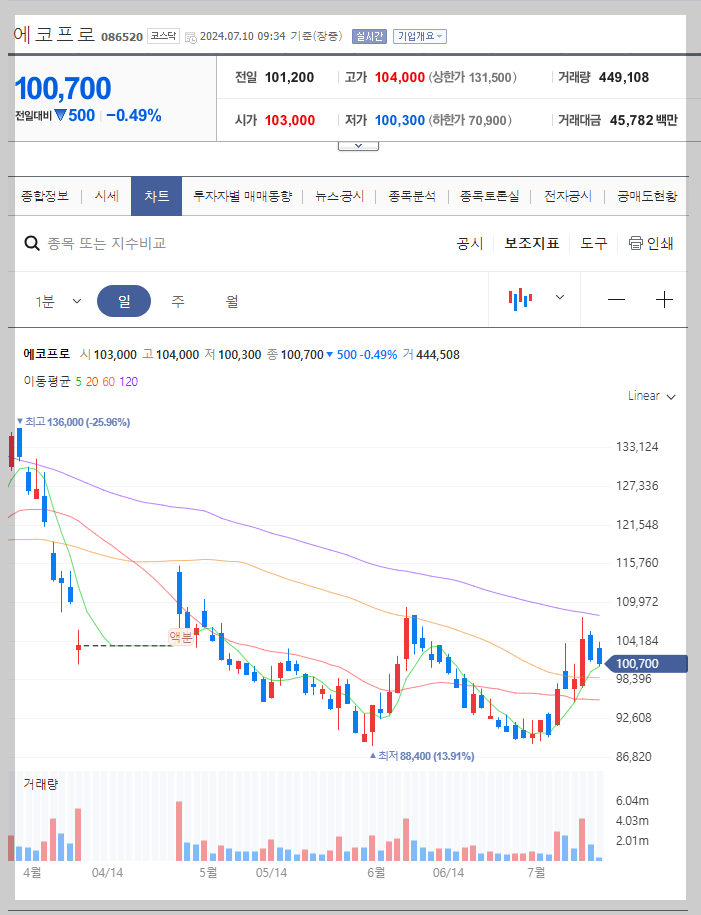The height and width of the screenshot is (915, 701).
Task: Open the 투자자별 매매동향 tab
Action: point(242,196)
